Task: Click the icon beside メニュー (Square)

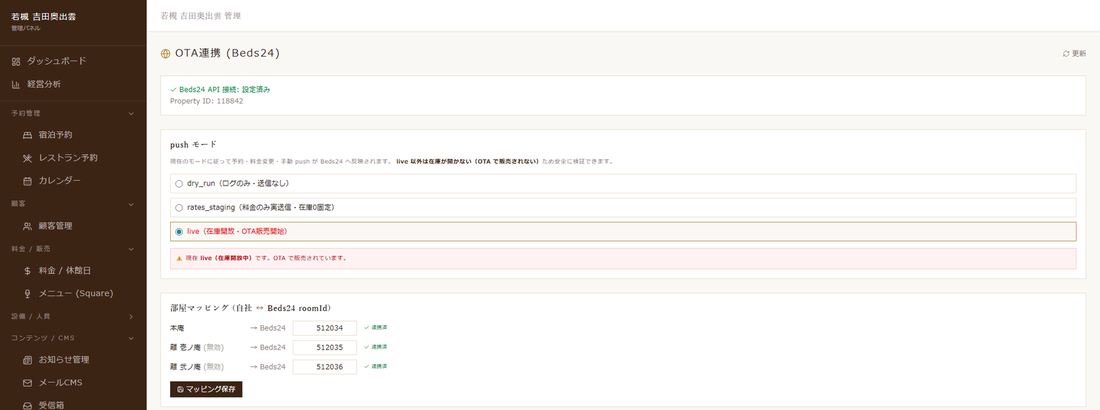Action: (x=27, y=293)
